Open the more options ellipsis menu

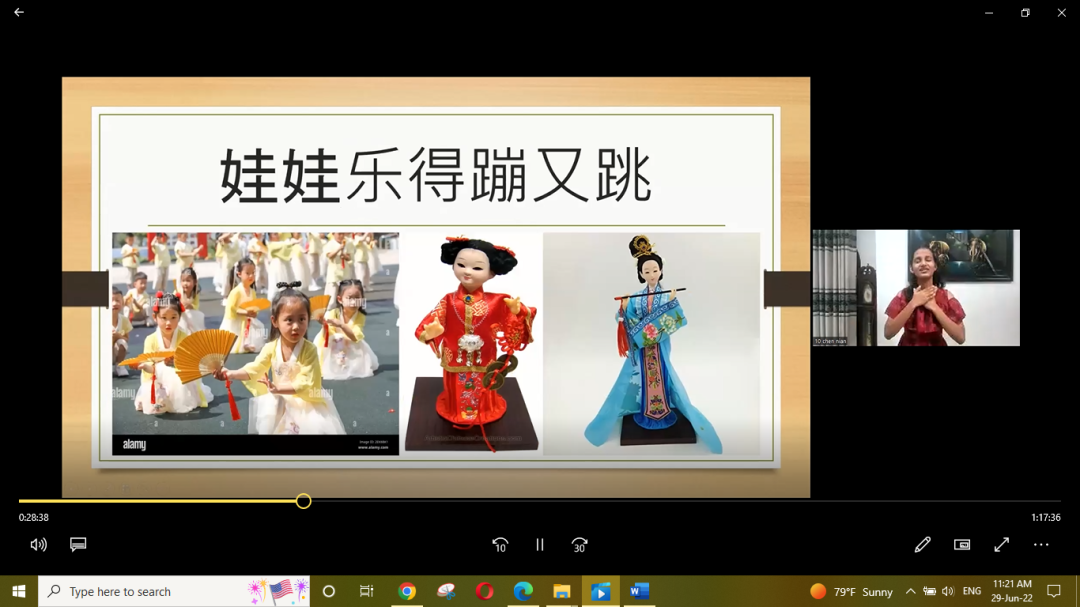pyautogui.click(x=1041, y=545)
